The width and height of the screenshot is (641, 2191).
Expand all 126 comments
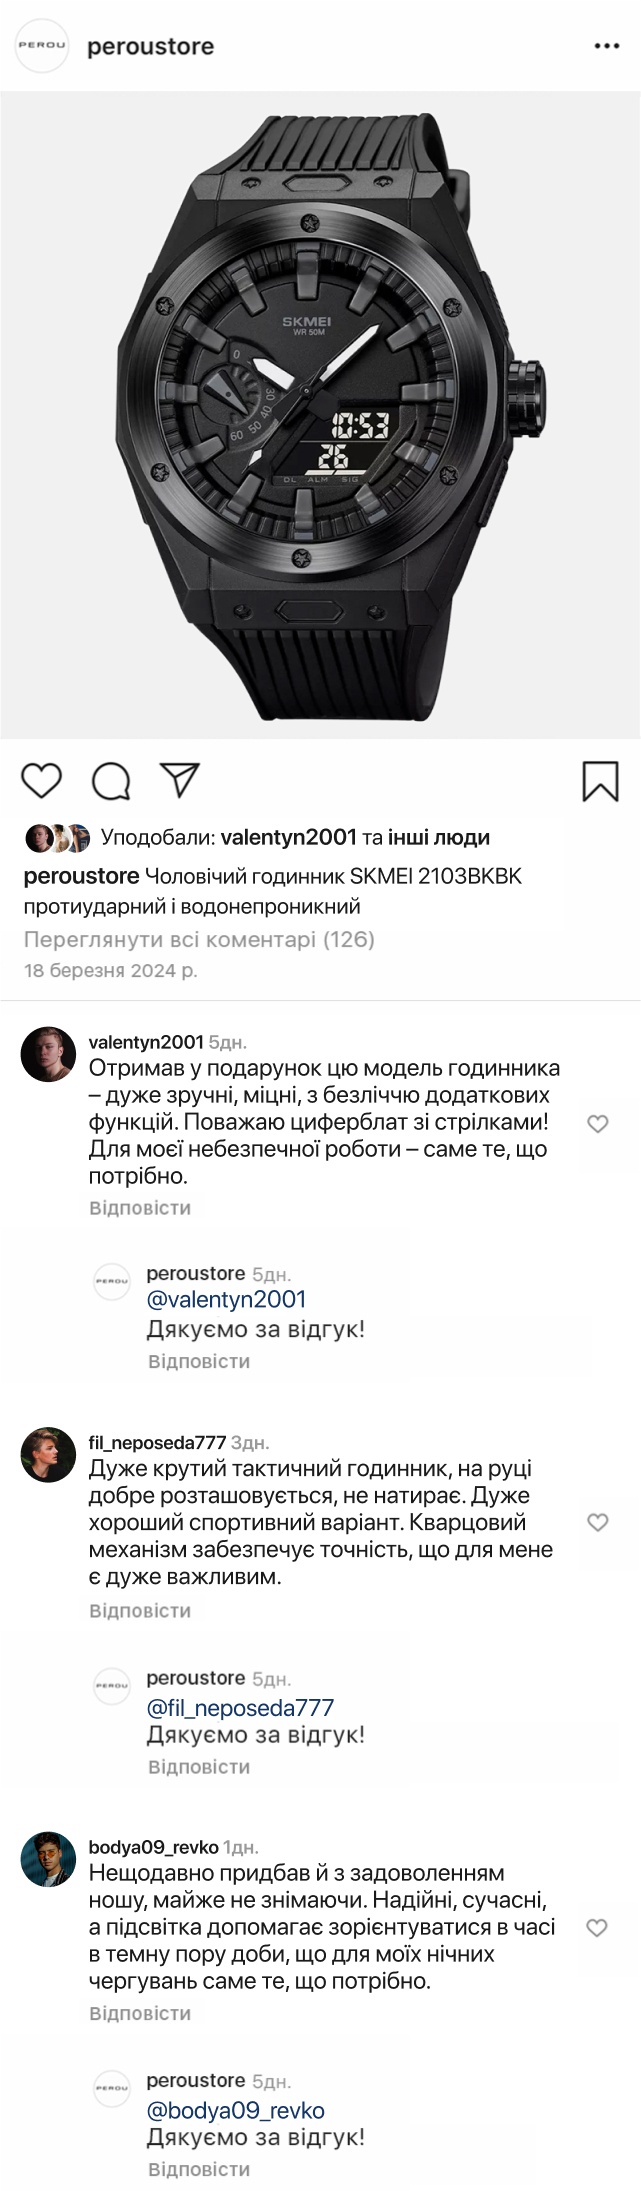coord(199,939)
